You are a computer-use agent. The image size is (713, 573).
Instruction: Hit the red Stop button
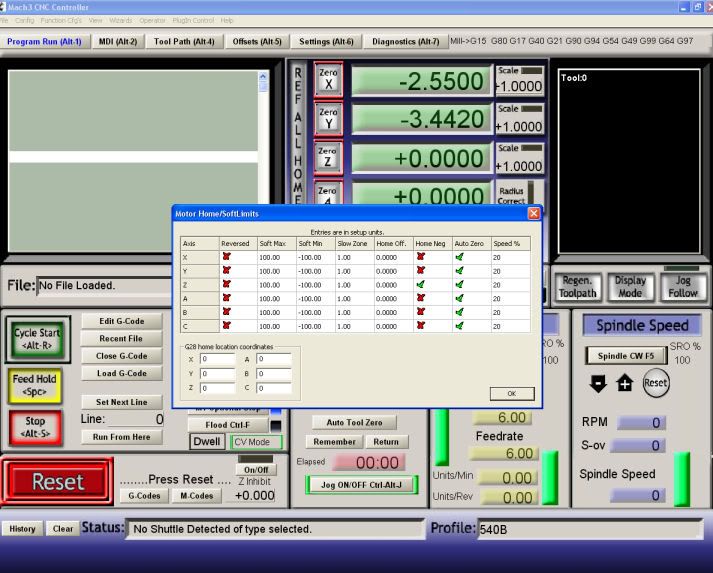click(35, 427)
